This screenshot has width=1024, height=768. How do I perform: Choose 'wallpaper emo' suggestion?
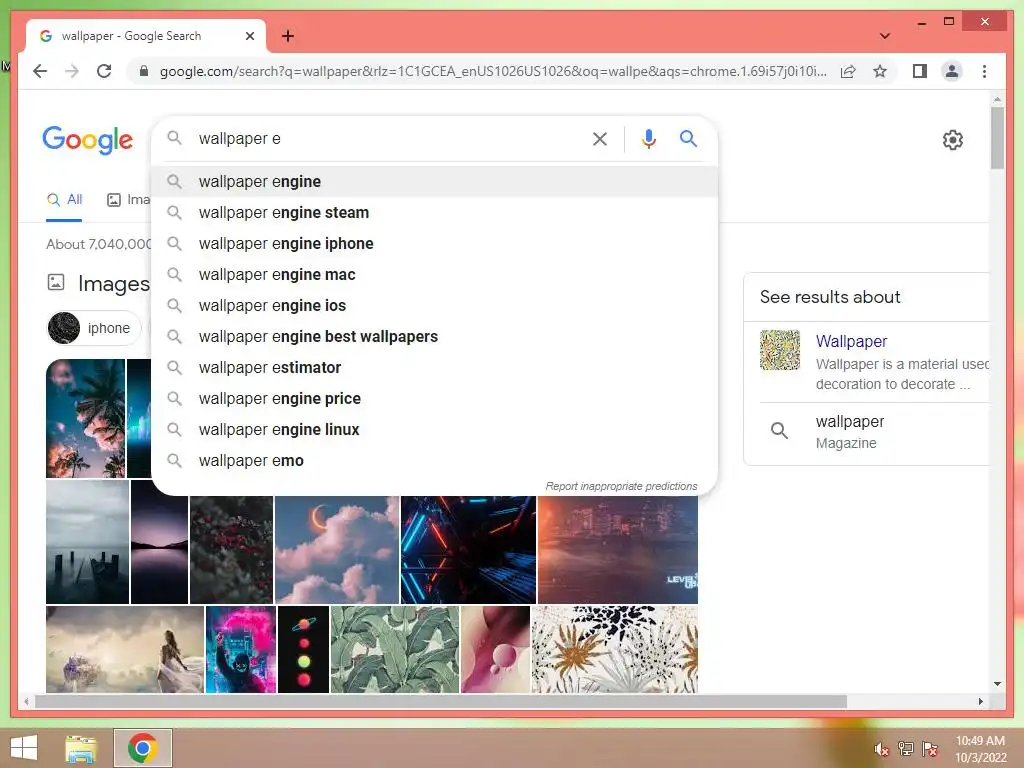(434, 460)
